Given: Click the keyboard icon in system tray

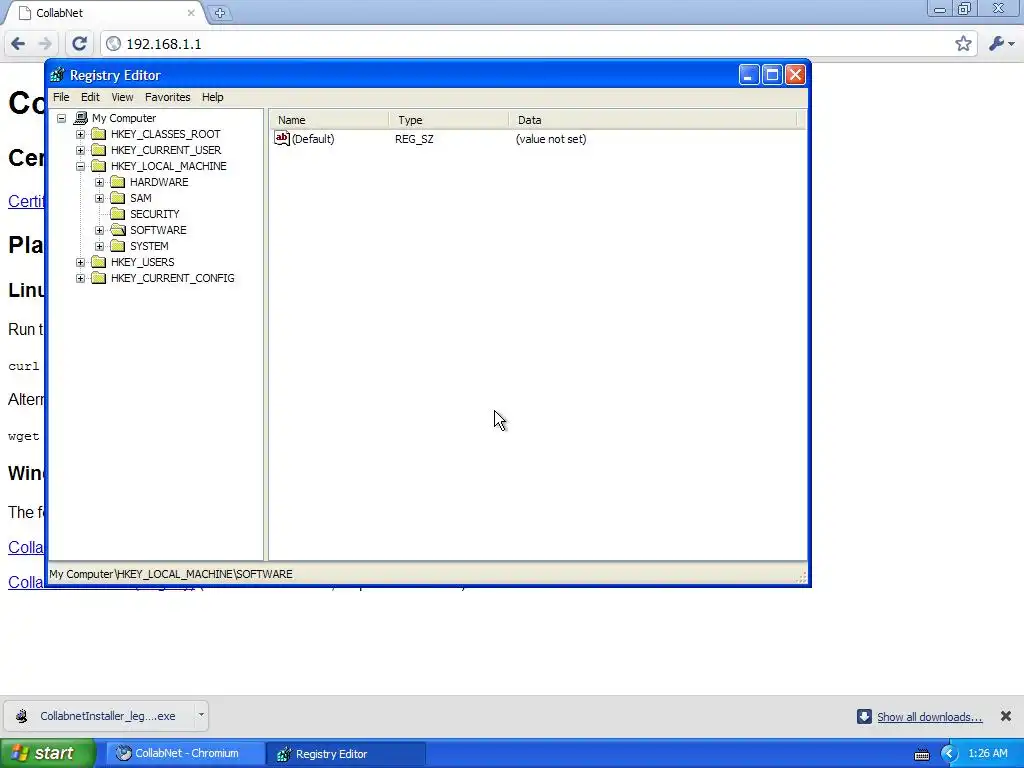Looking at the screenshot, I should coord(922,754).
